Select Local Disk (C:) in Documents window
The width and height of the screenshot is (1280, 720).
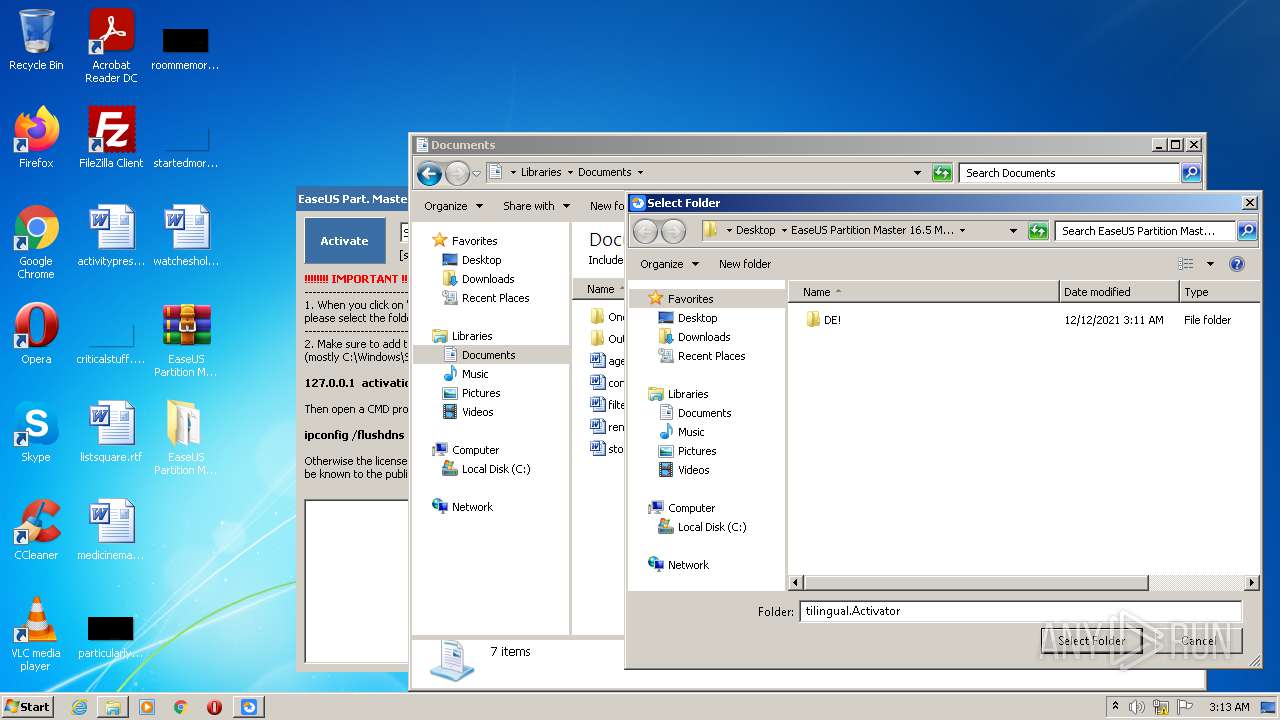click(496, 469)
